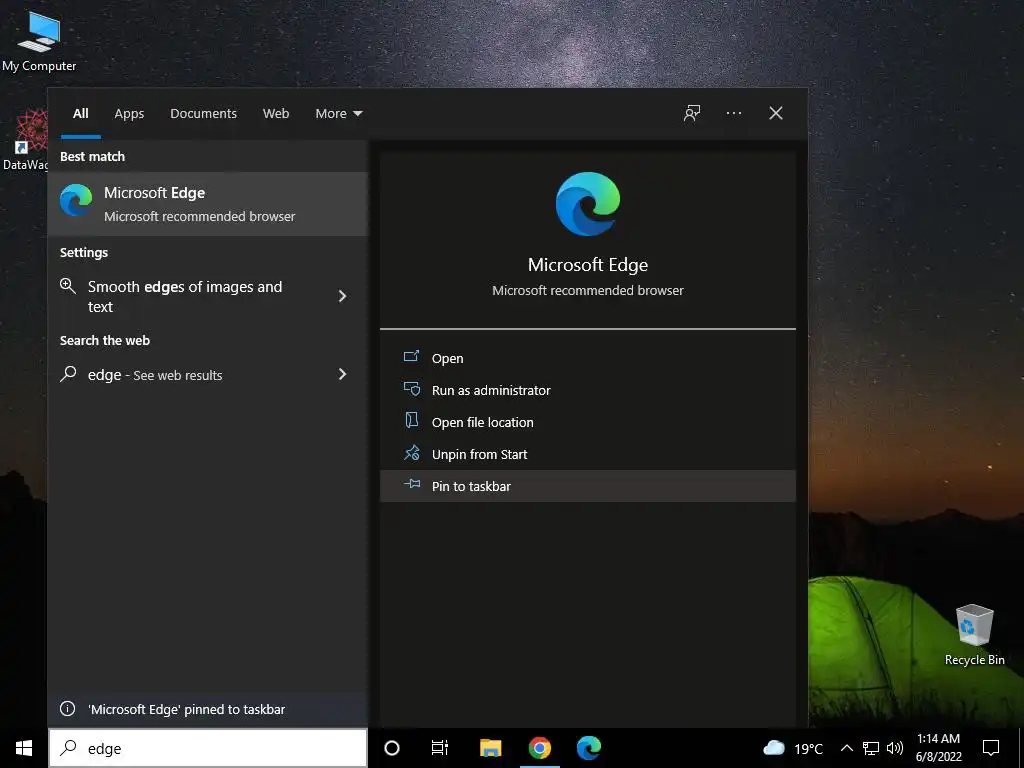Click the search box containing edge
Image resolution: width=1024 pixels, height=768 pixels.
pos(208,748)
